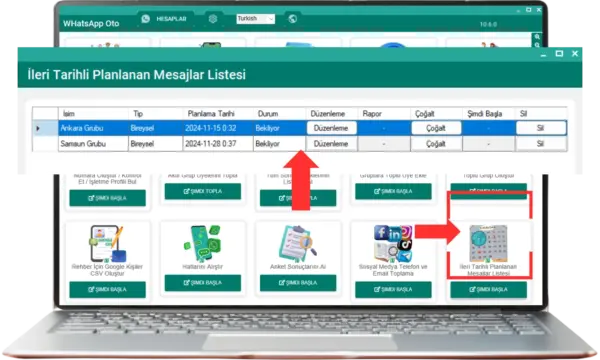Click the Sosyal Medya social logos icon

[x=393, y=243]
